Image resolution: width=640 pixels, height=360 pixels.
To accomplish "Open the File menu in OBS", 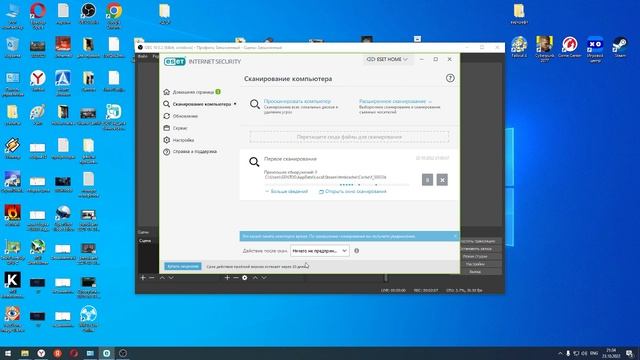I will click(x=142, y=56).
